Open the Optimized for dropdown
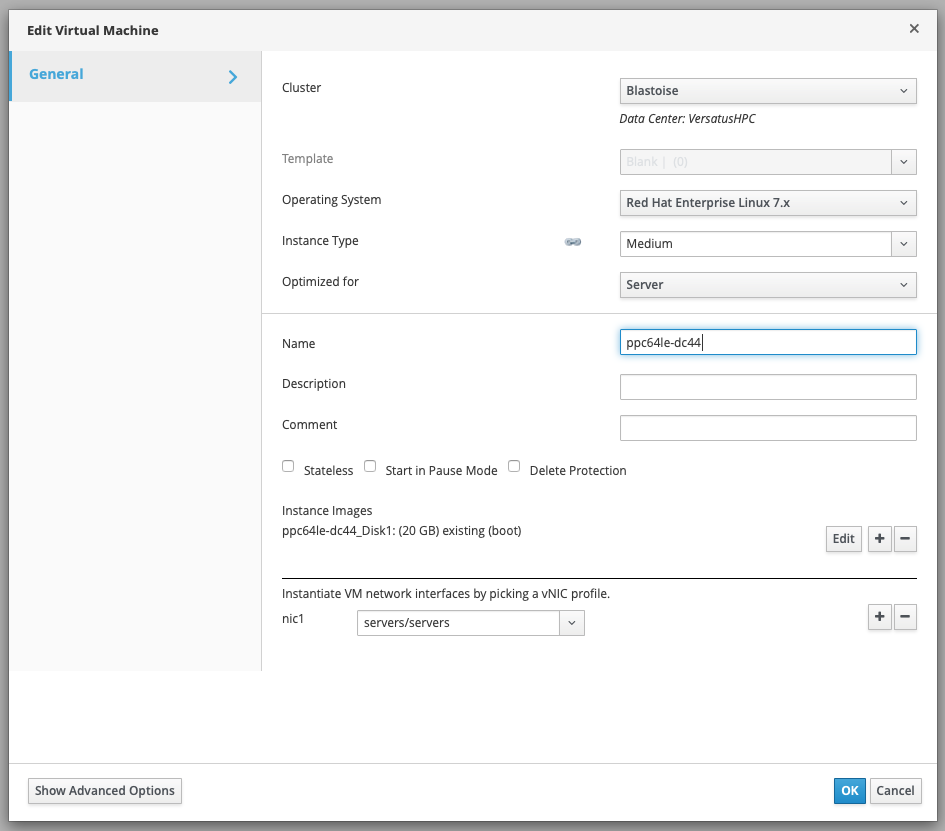Screen dimensions: 945x831 pos(767,285)
